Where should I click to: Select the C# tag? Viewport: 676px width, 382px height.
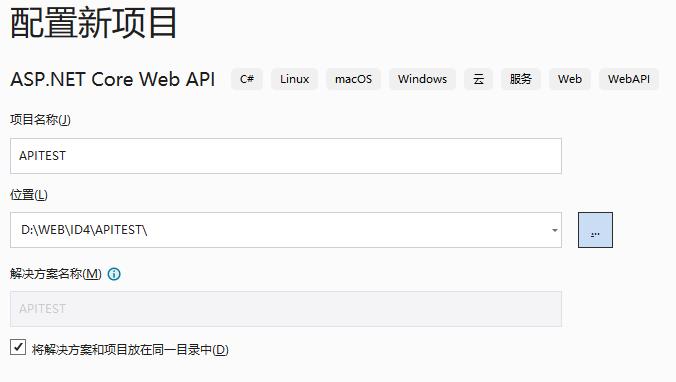click(247, 79)
